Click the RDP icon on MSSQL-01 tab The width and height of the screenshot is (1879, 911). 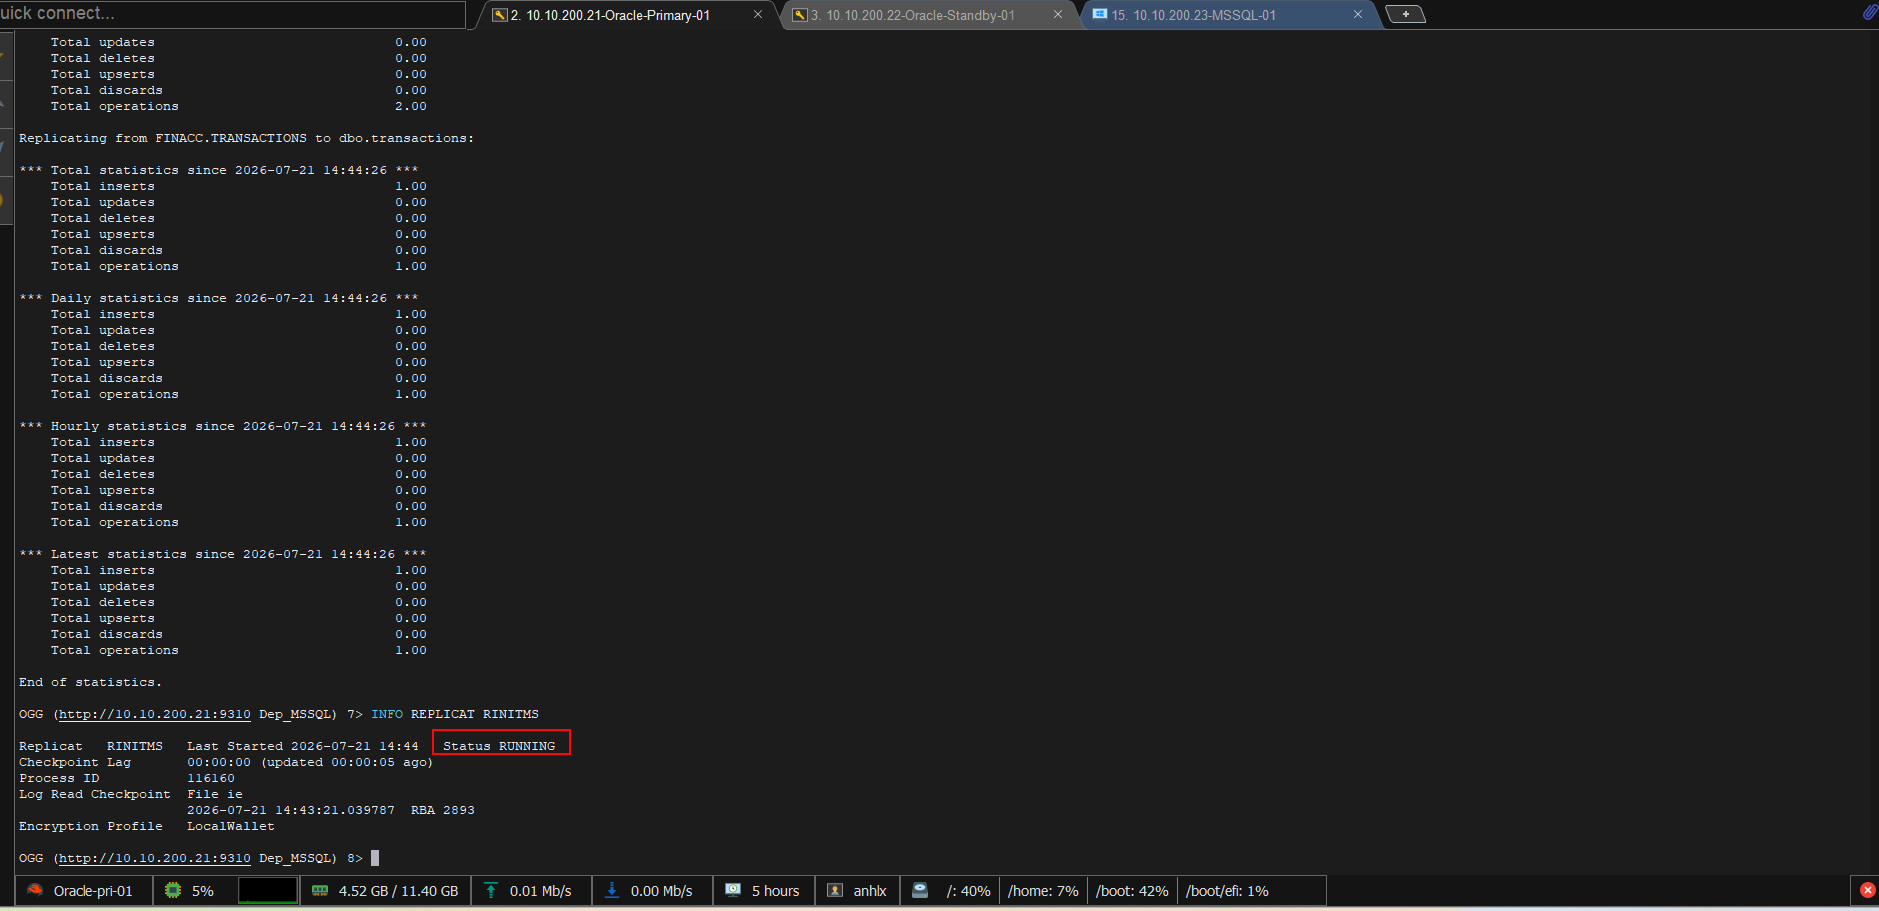[1100, 15]
